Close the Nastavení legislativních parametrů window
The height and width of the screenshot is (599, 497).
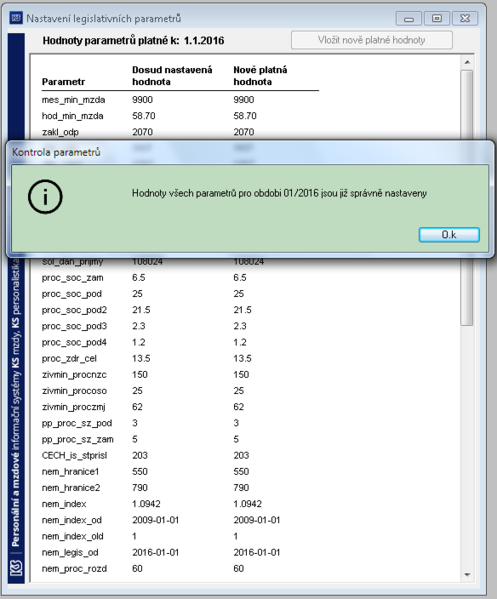(465, 18)
